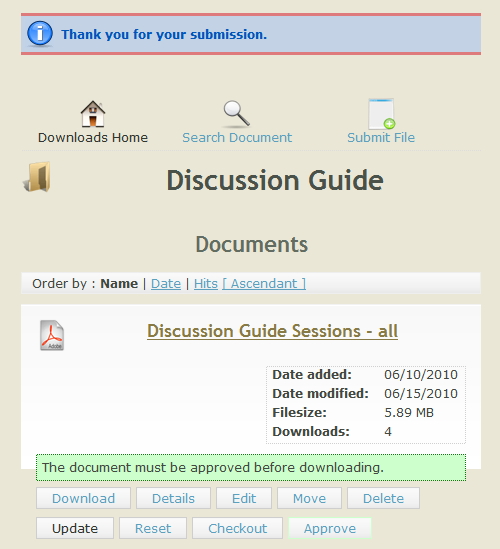Click the Submit File page icon
Image resolution: width=500 pixels, height=549 pixels.
pos(381,114)
